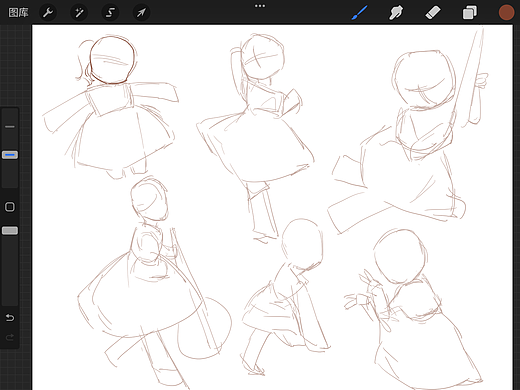Click the dimmed redo arrow
520x390 pixels.
coord(10,337)
